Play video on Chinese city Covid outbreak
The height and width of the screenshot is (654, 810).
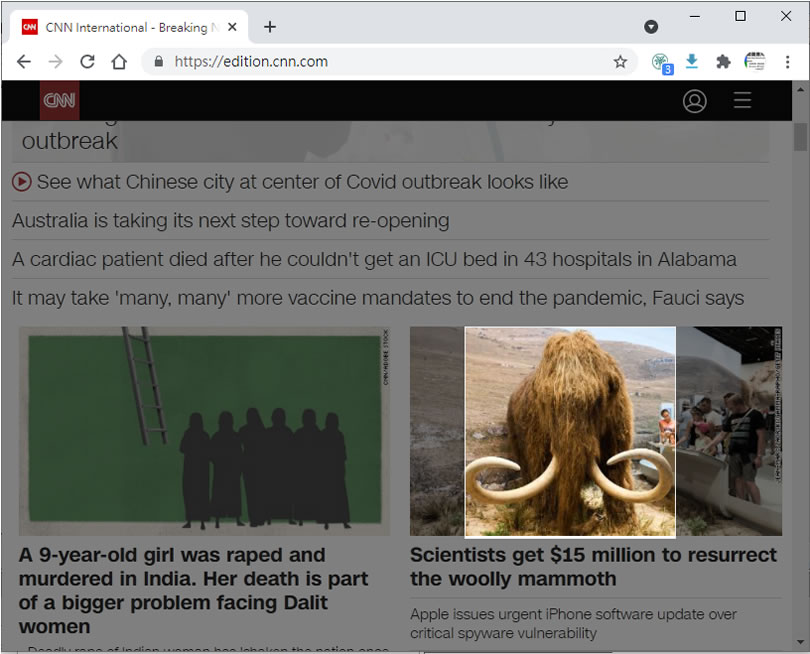22,182
